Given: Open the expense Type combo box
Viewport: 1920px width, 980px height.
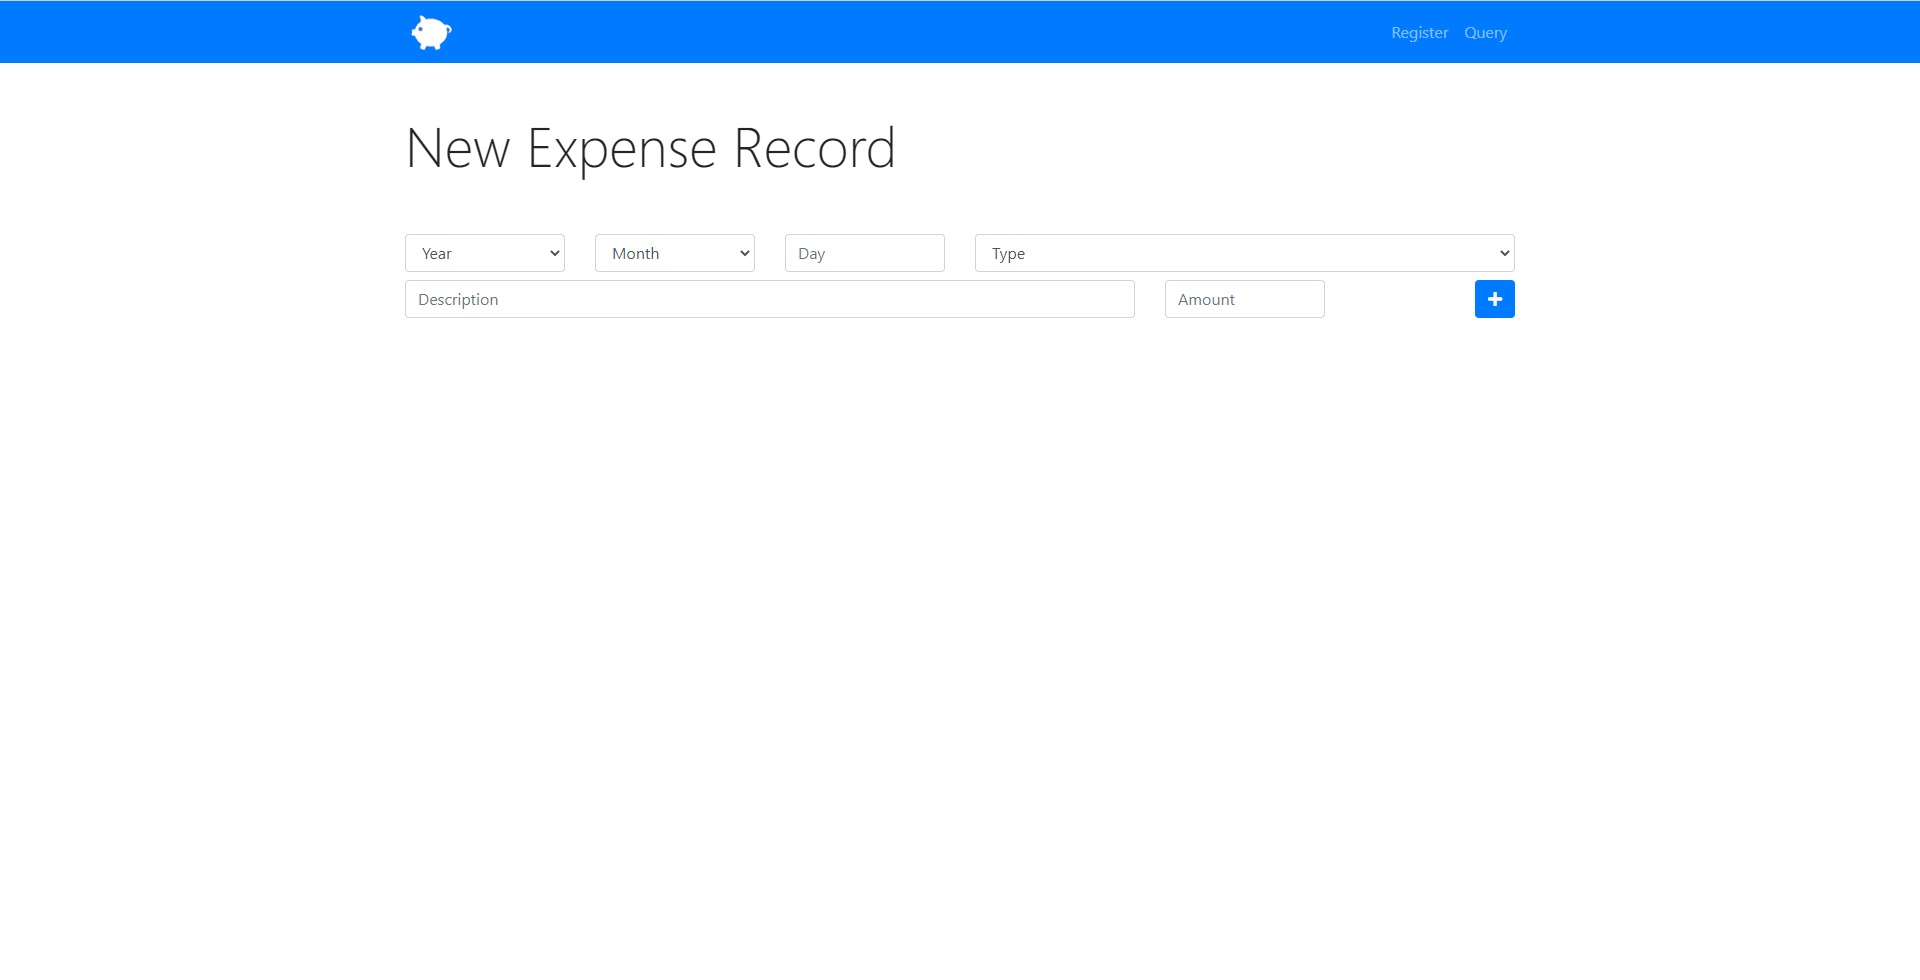Looking at the screenshot, I should (x=1243, y=253).
